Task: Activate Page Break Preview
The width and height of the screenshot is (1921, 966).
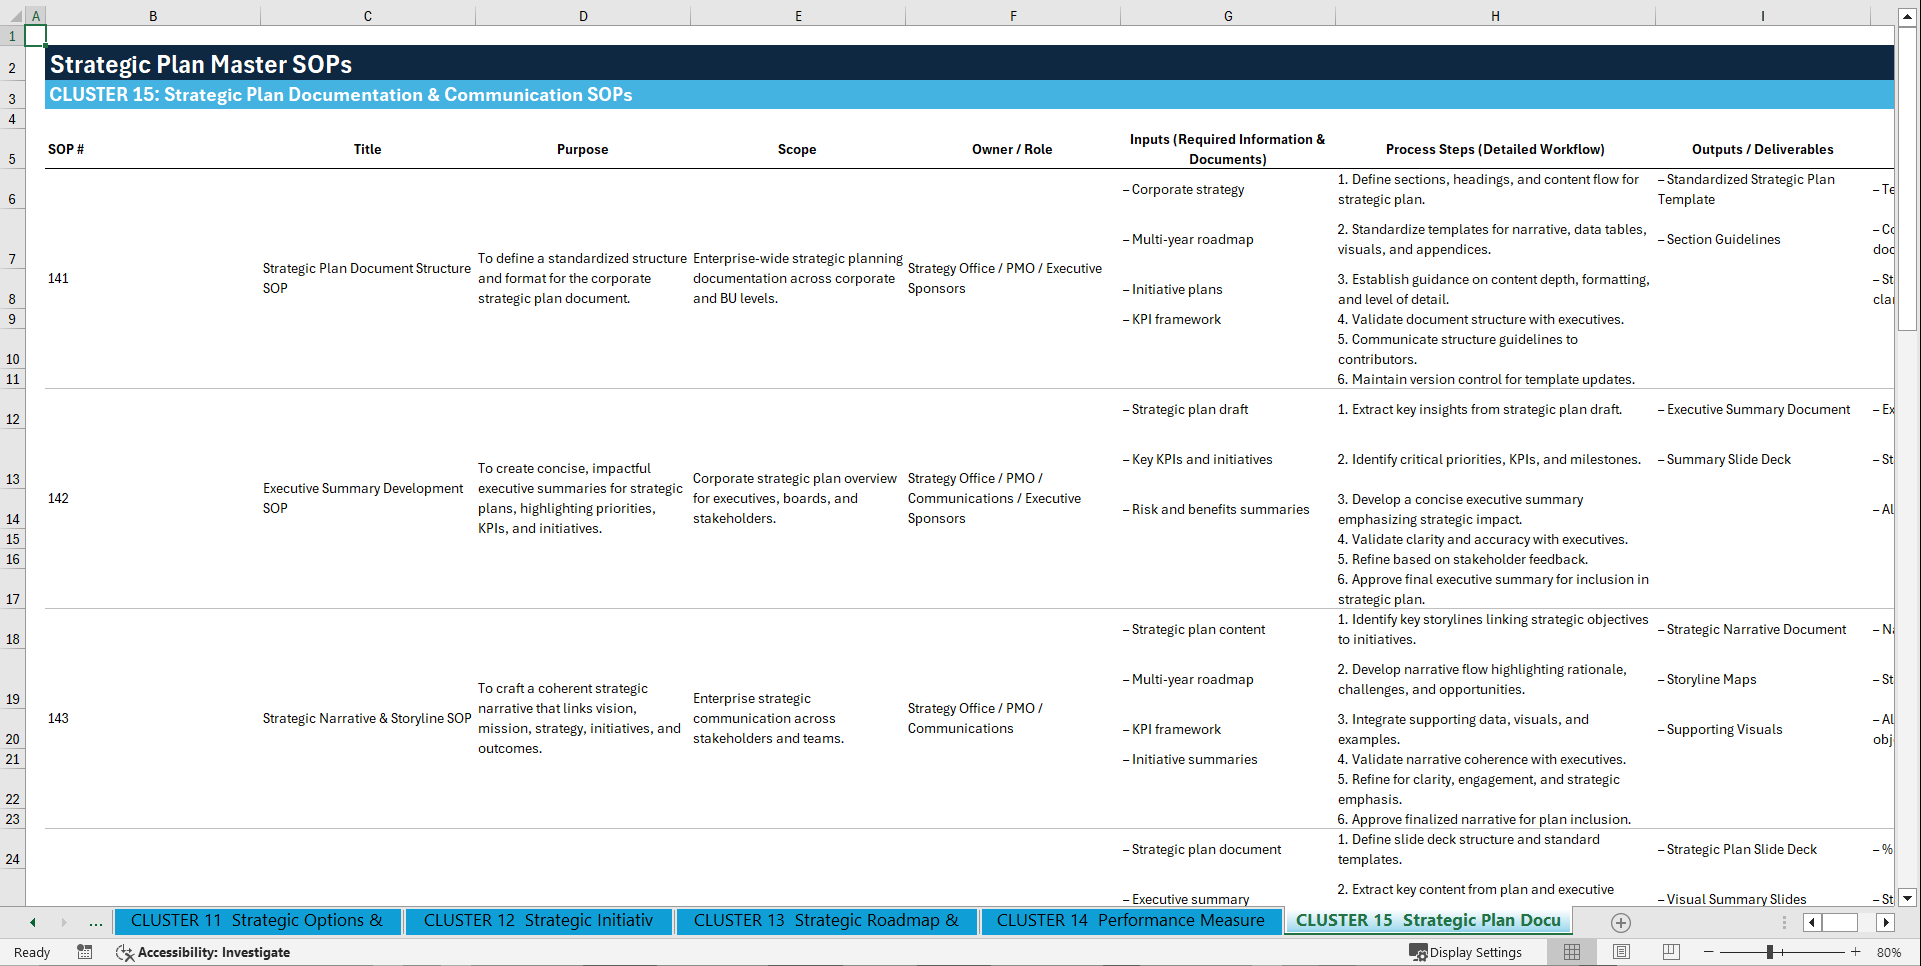Action: (x=1672, y=952)
